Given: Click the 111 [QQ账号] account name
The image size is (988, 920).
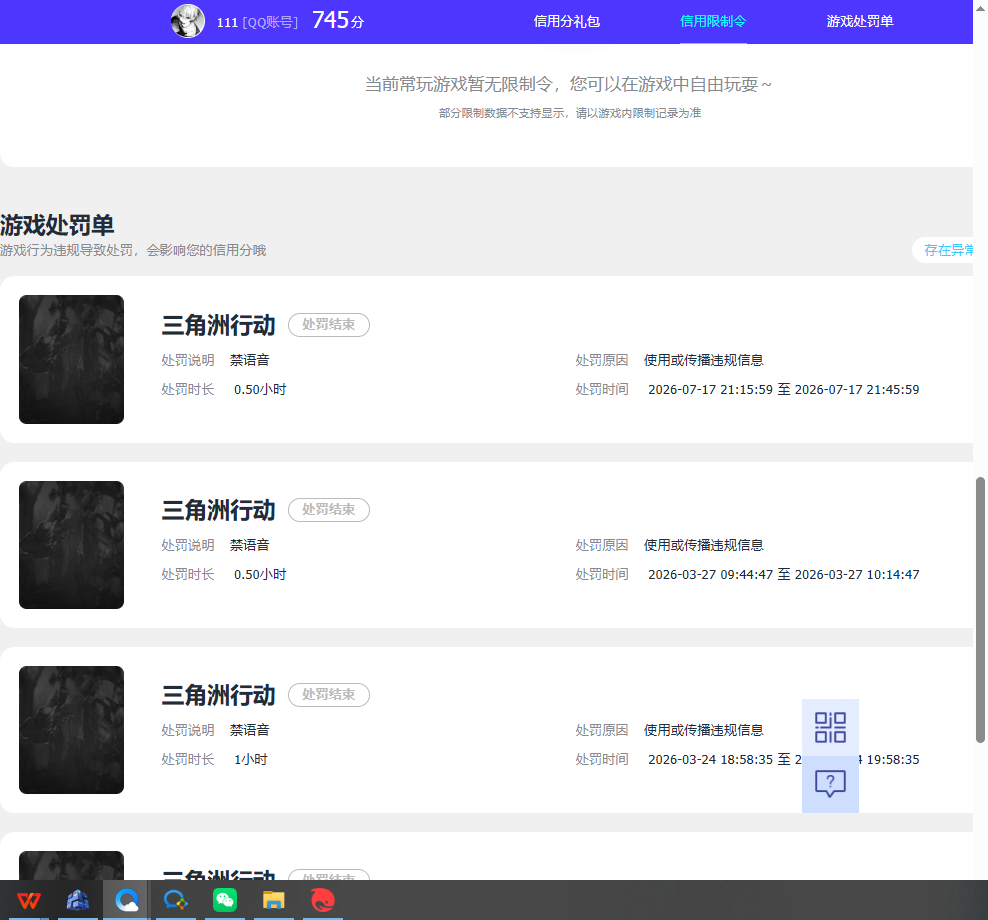Looking at the screenshot, I should click(x=257, y=23).
